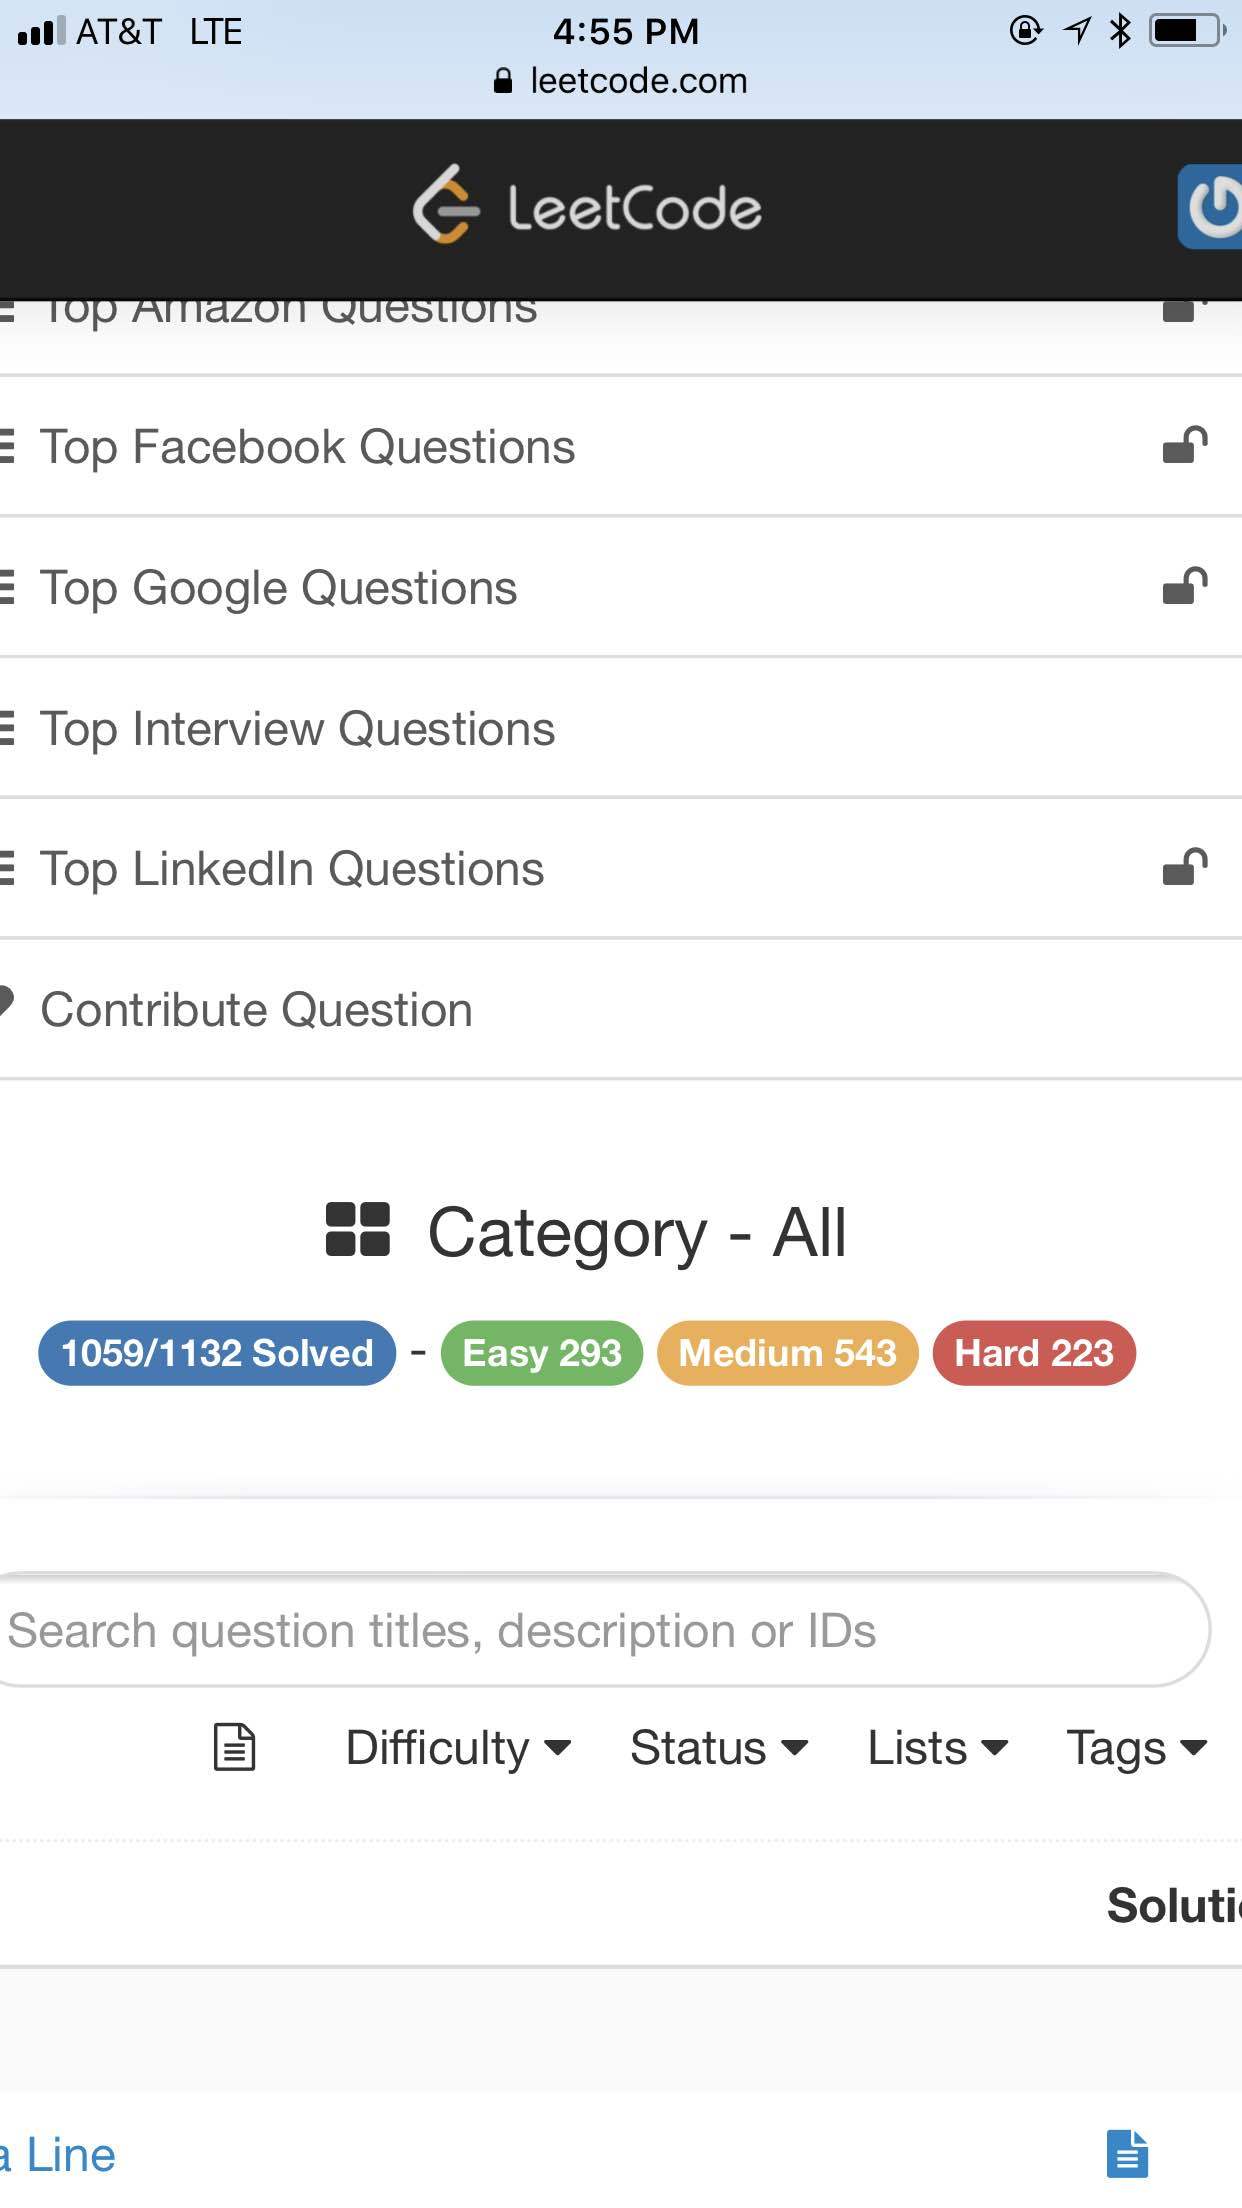
Task: Click the red Hard 223 badge
Action: (1034, 1353)
